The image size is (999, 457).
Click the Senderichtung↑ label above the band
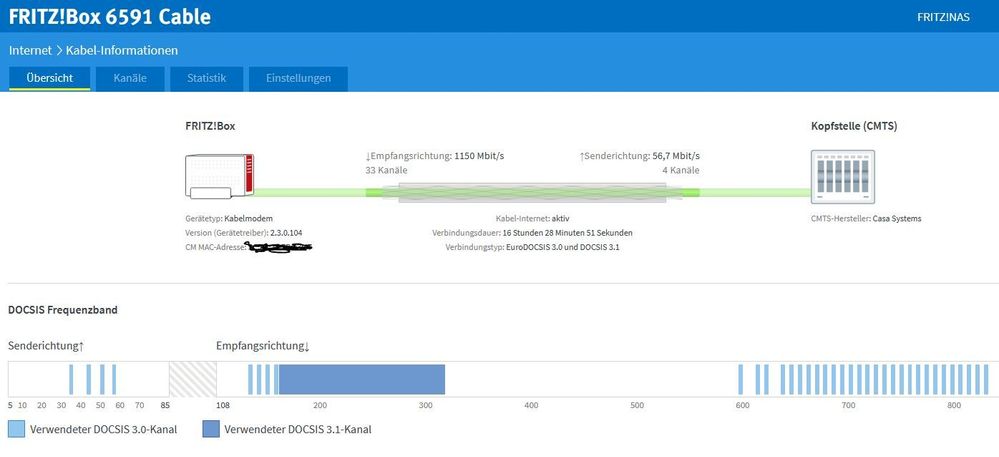pyautogui.click(x=46, y=346)
